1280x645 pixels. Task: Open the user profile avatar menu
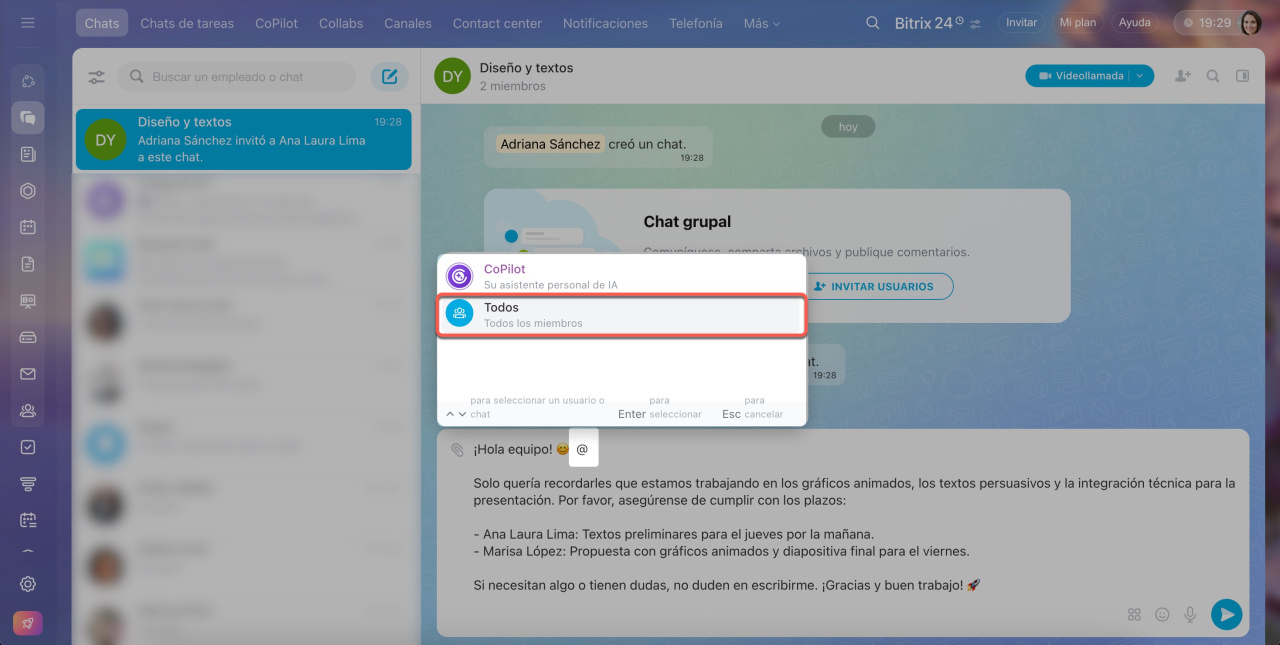pos(1250,23)
